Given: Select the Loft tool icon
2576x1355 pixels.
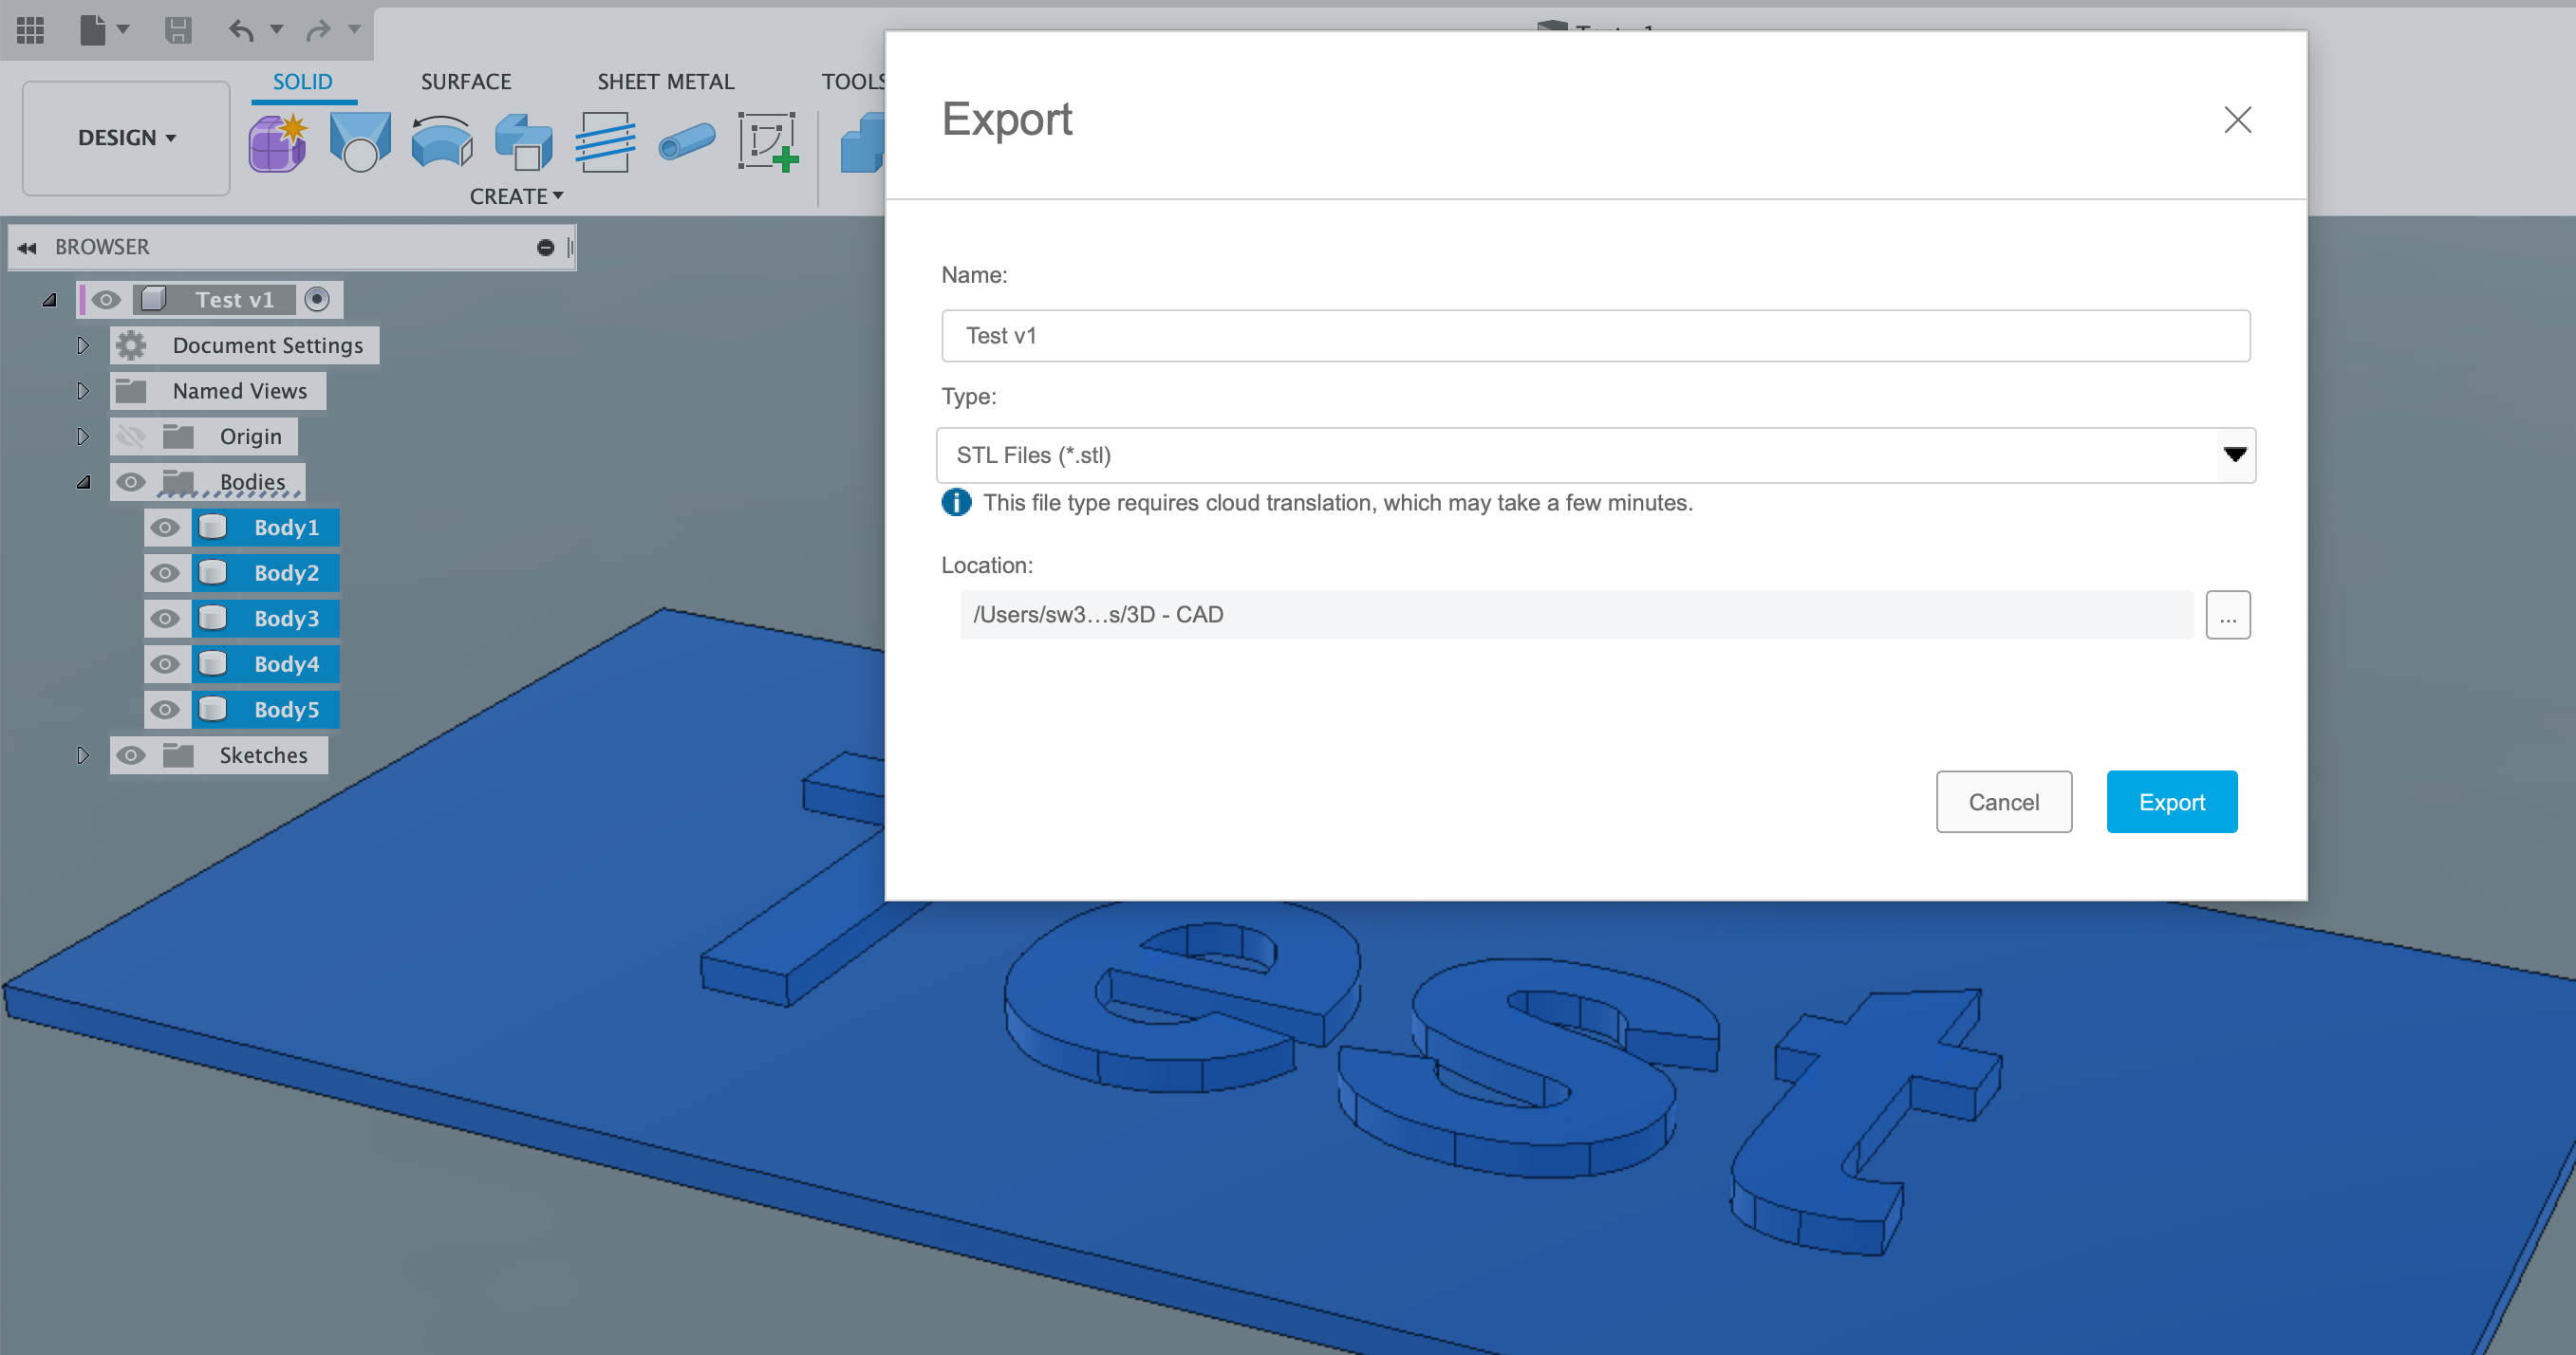Looking at the screenshot, I should point(360,142).
